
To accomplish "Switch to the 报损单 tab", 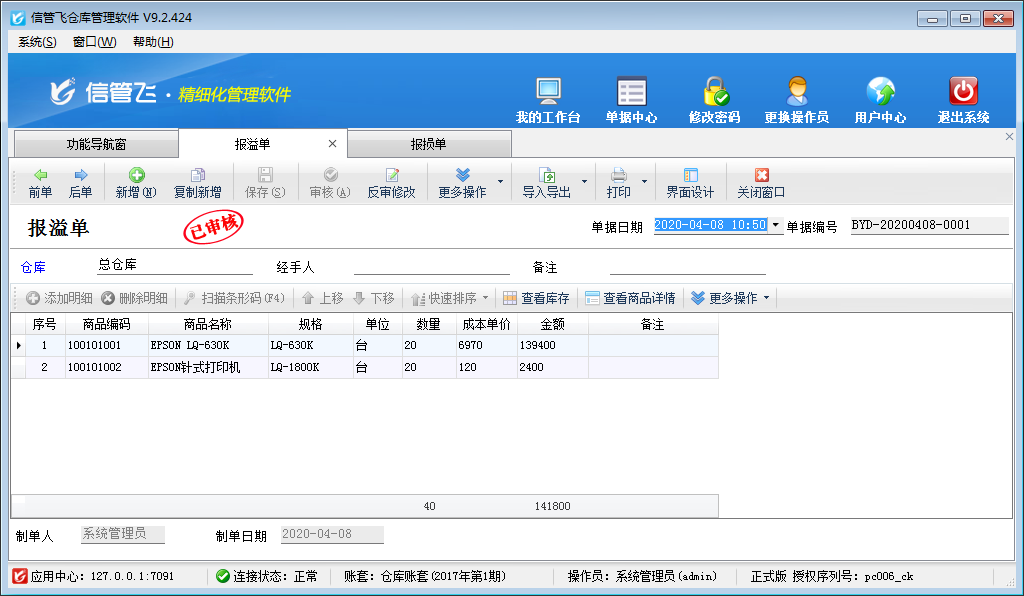I will [428, 145].
